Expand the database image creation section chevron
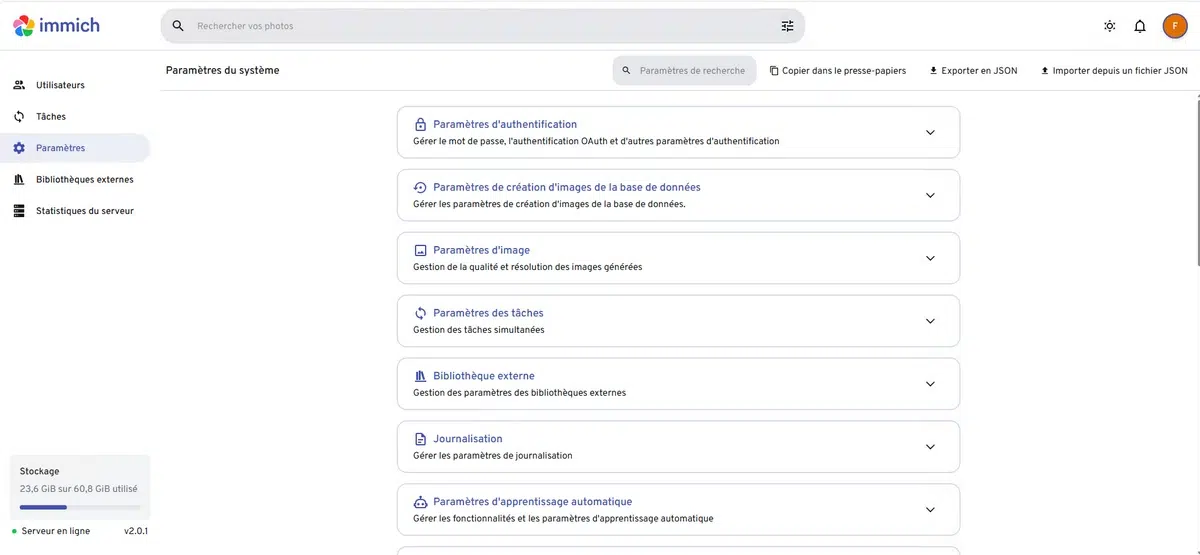 click(930, 195)
